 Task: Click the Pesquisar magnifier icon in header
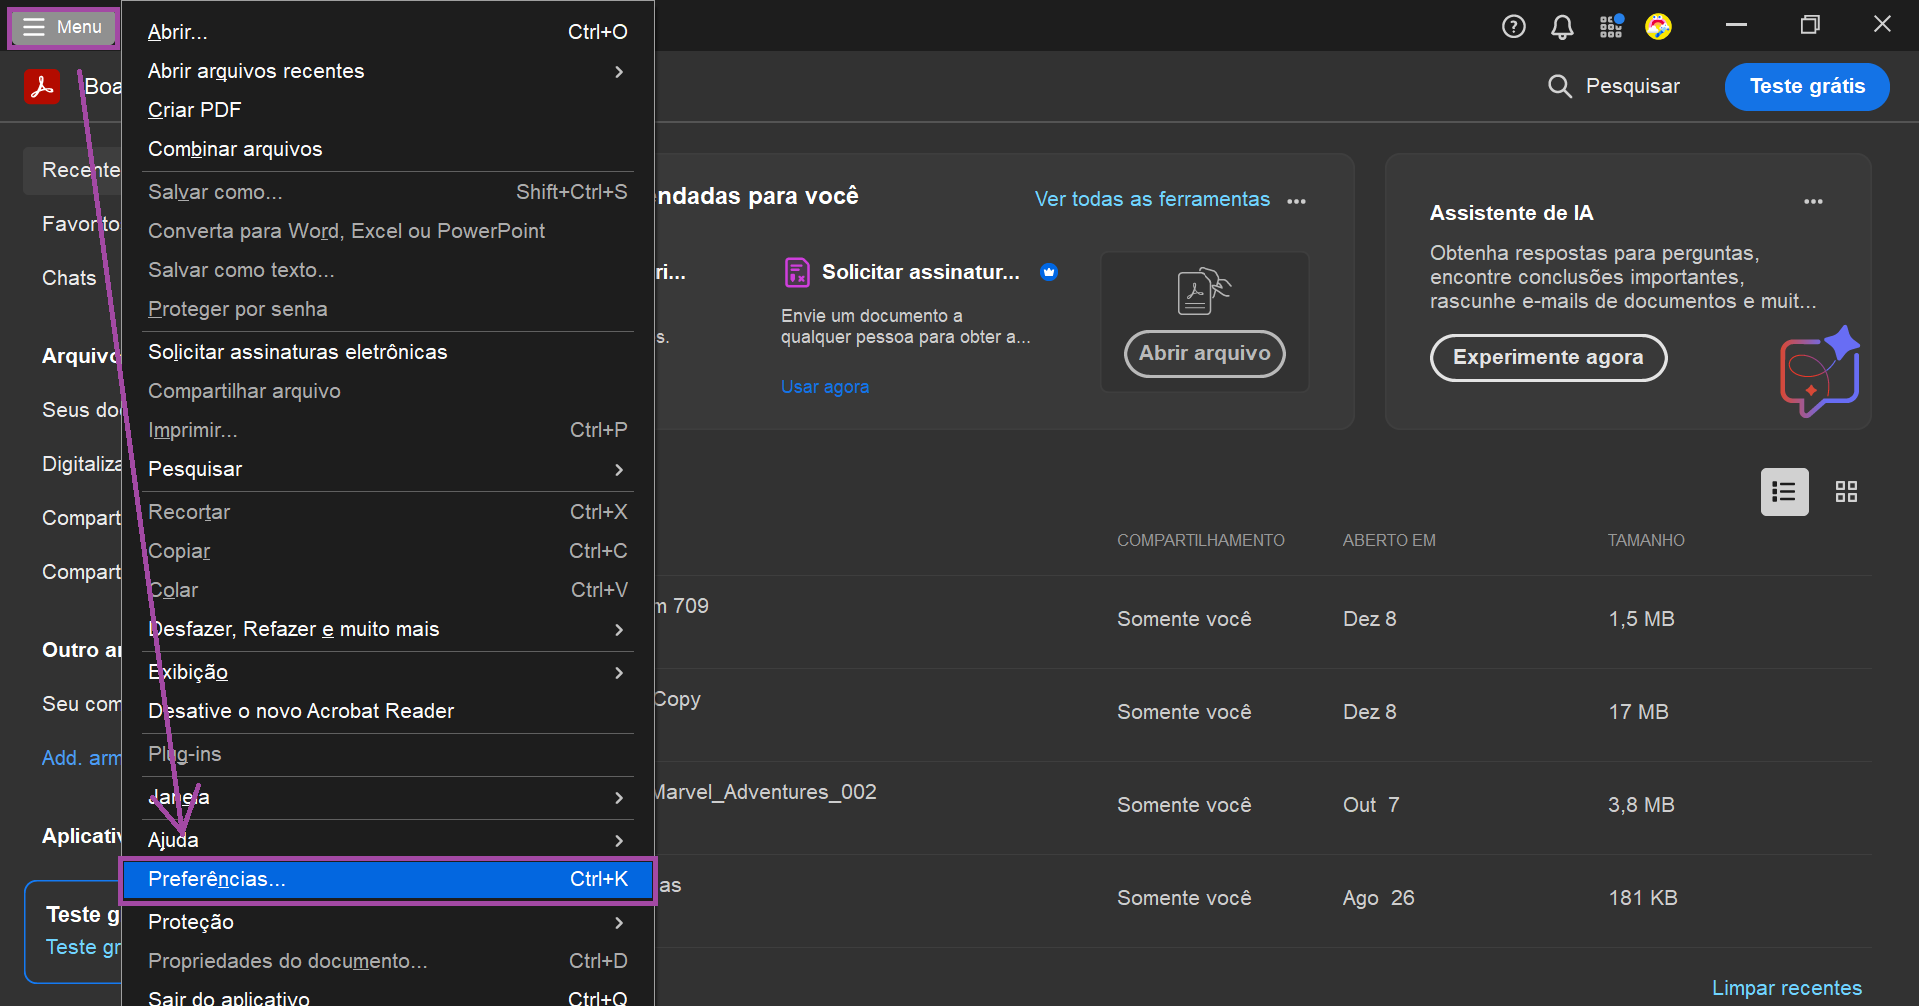(1559, 86)
